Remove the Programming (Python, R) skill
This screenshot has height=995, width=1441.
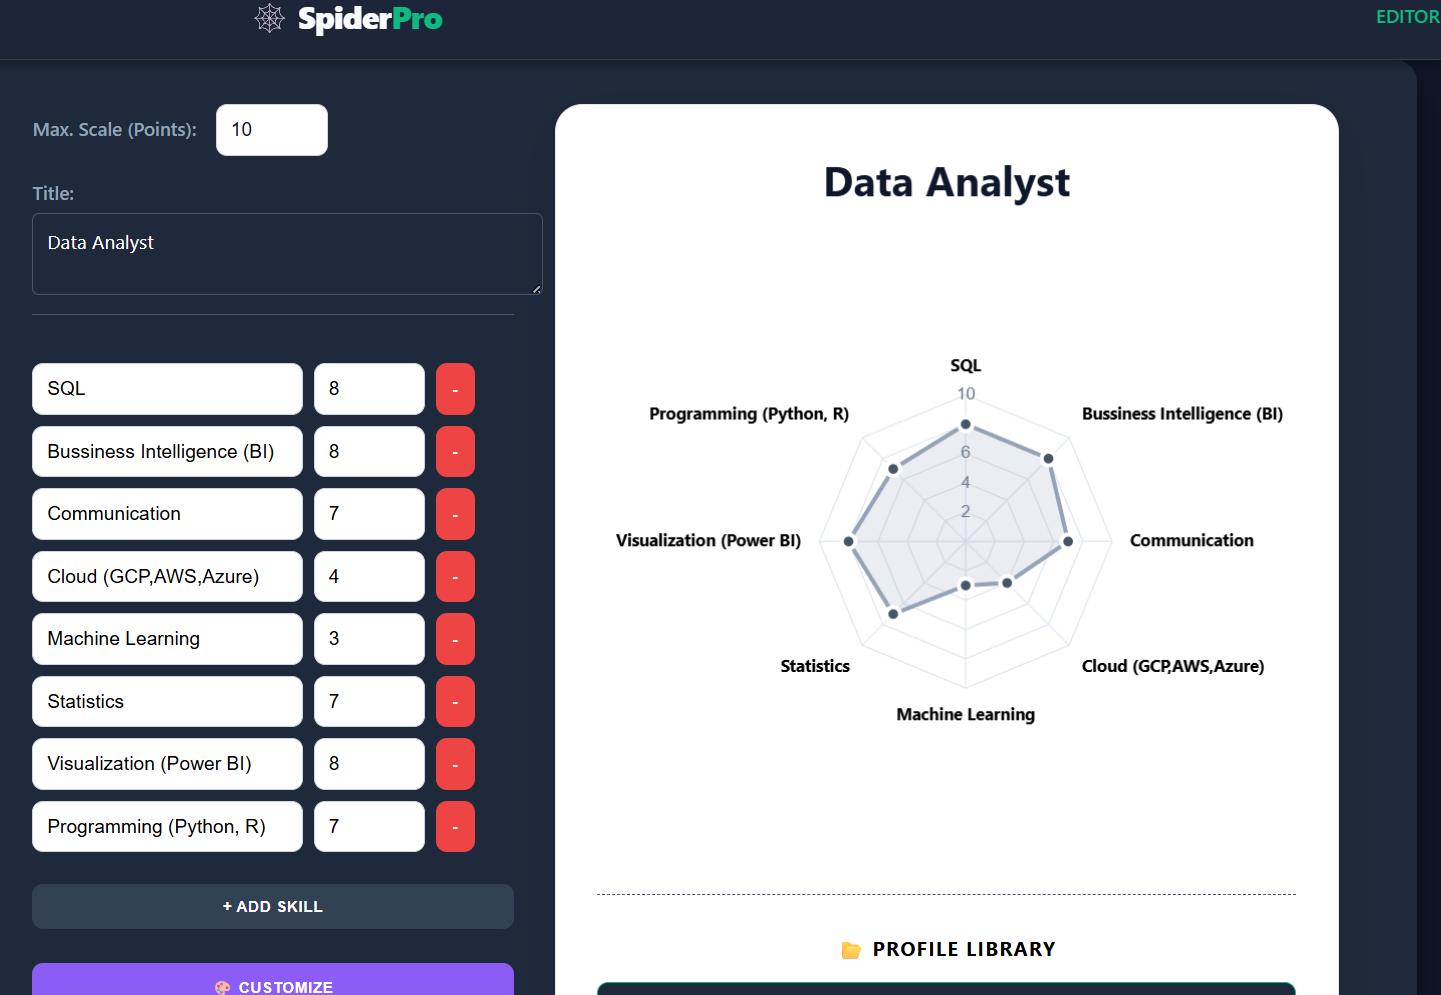coord(455,826)
